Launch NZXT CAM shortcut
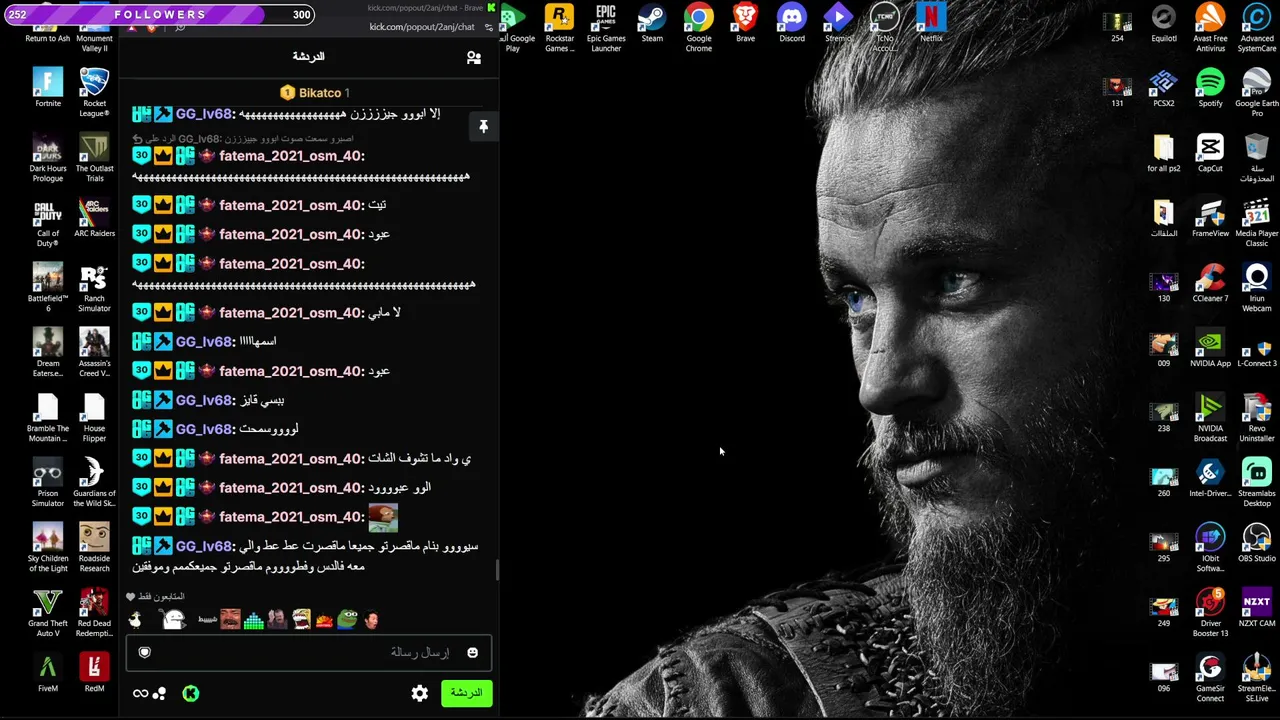The width and height of the screenshot is (1280, 720). coord(1257,608)
